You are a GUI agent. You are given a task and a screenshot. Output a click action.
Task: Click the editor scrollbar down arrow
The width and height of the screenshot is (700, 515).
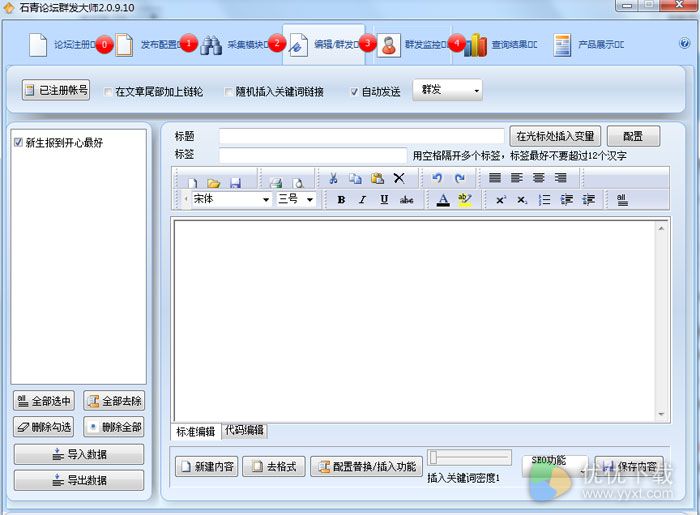[x=661, y=414]
